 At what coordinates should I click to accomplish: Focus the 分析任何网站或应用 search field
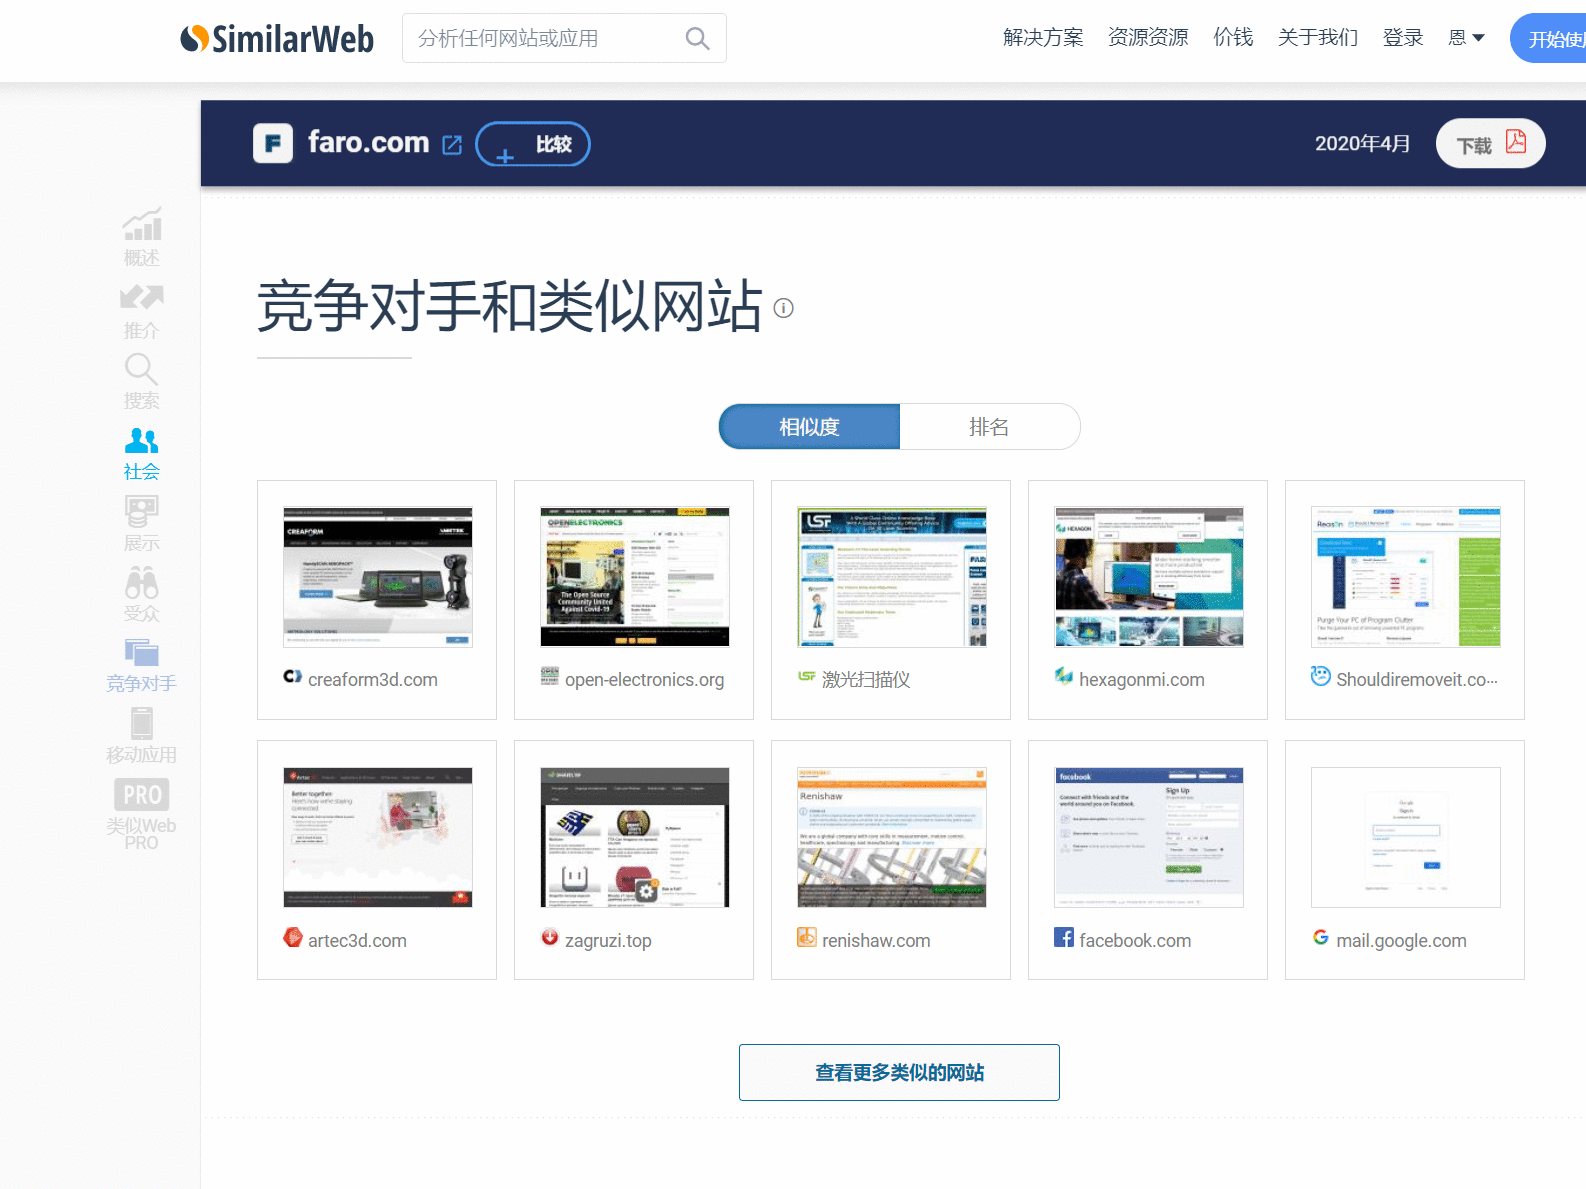[x=564, y=38]
